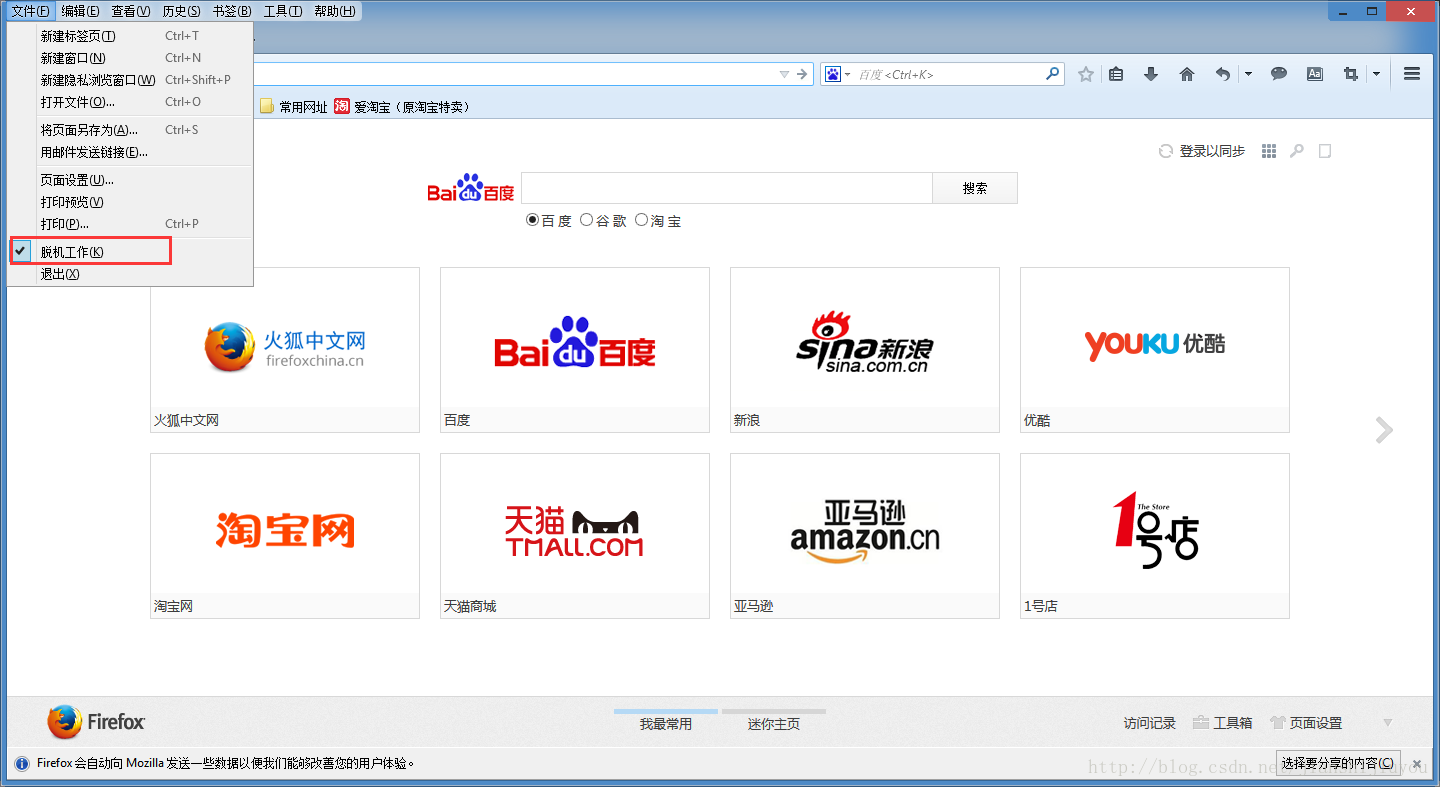Expand the undo arrow dropdown
The width and height of the screenshot is (1440, 787).
[1248, 74]
